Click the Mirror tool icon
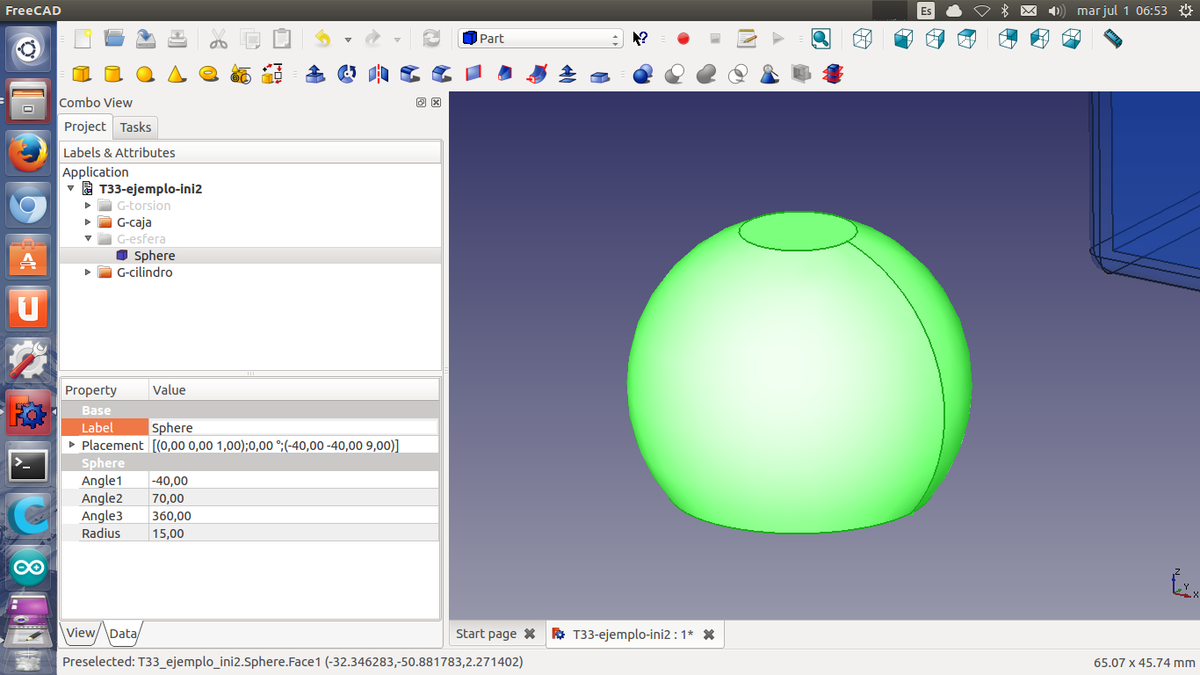 pos(378,74)
